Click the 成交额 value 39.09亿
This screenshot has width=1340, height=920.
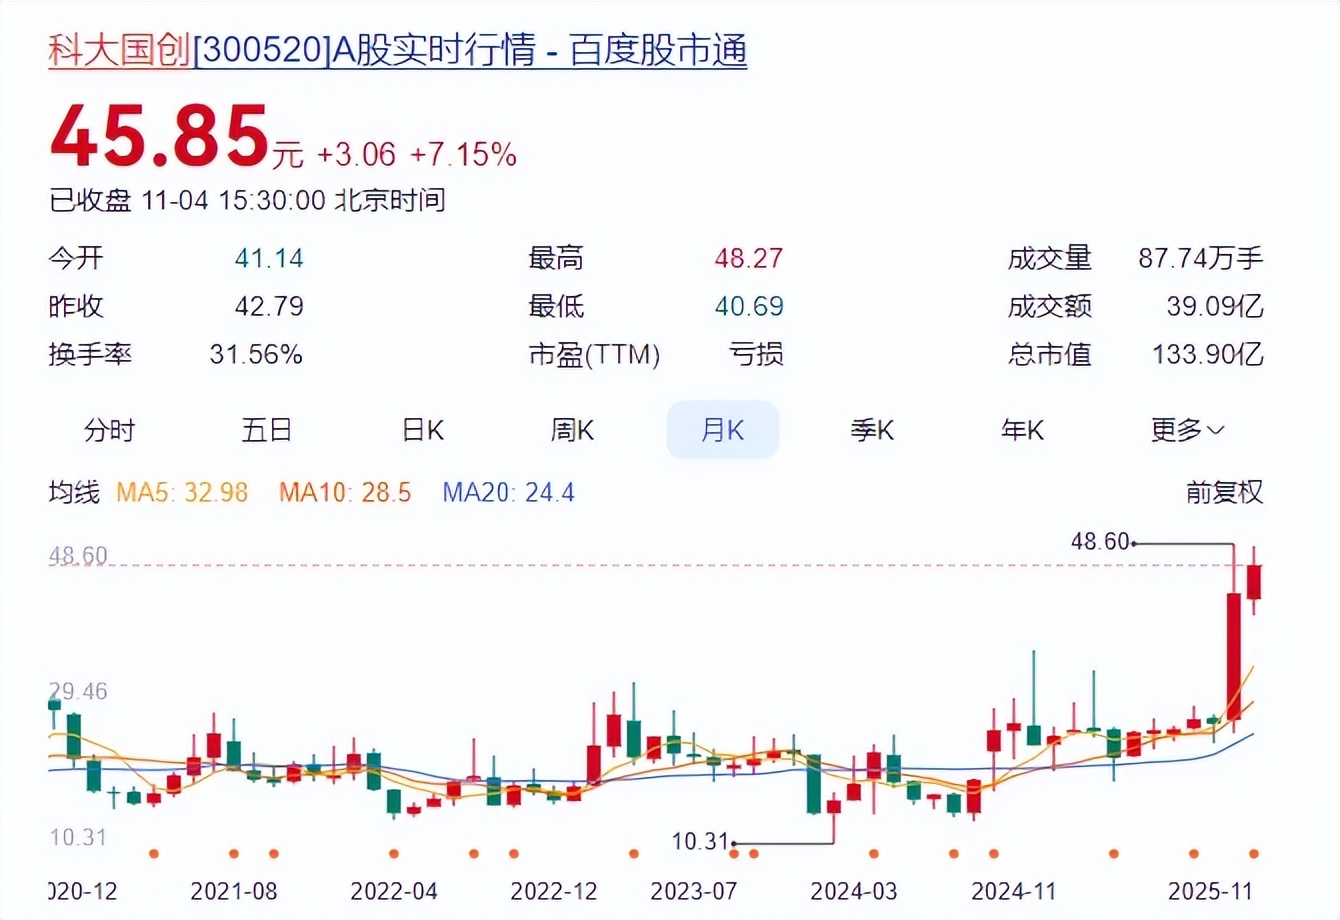tap(1215, 306)
